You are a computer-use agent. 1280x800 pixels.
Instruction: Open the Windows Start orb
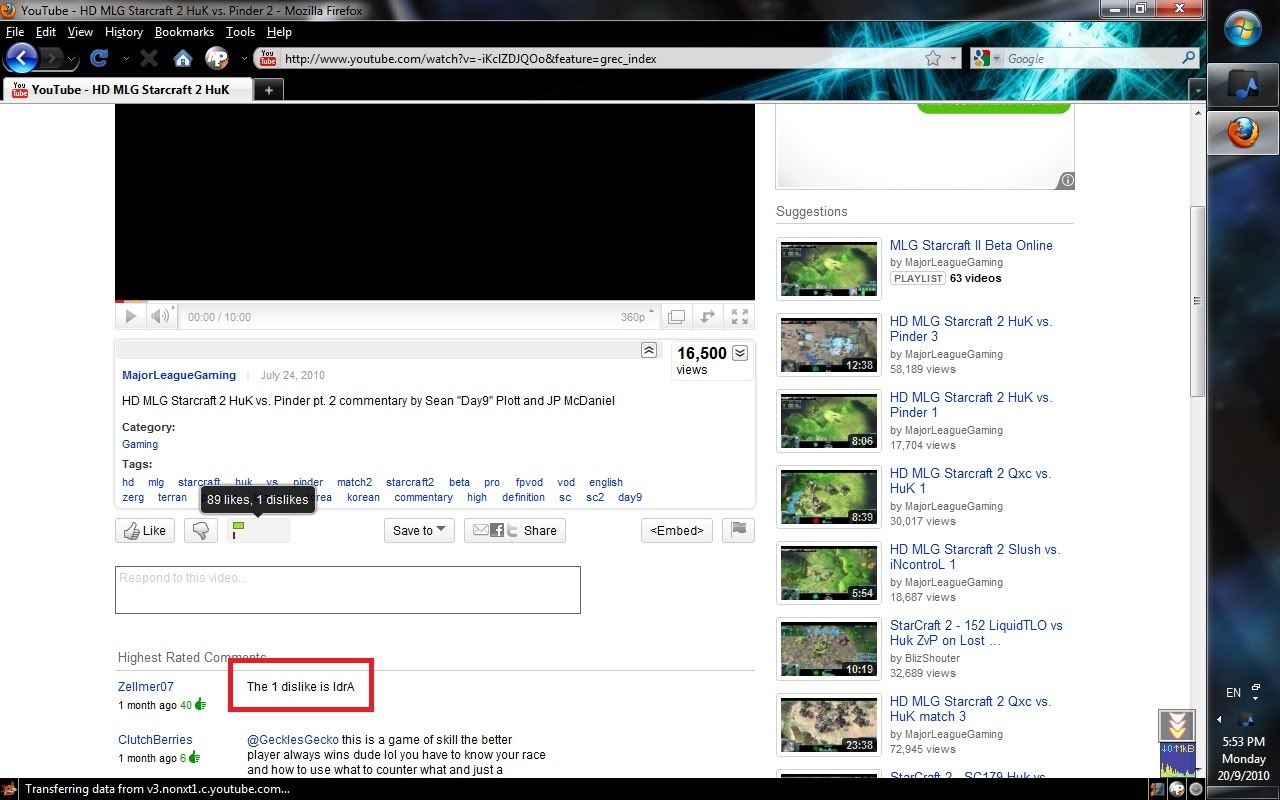click(x=1243, y=29)
